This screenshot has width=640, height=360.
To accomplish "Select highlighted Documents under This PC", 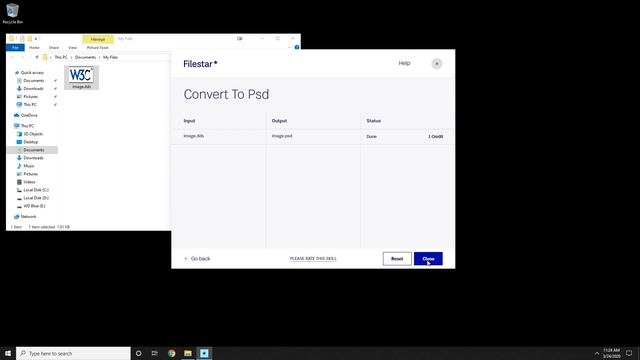I will pyautogui.click(x=33, y=150).
